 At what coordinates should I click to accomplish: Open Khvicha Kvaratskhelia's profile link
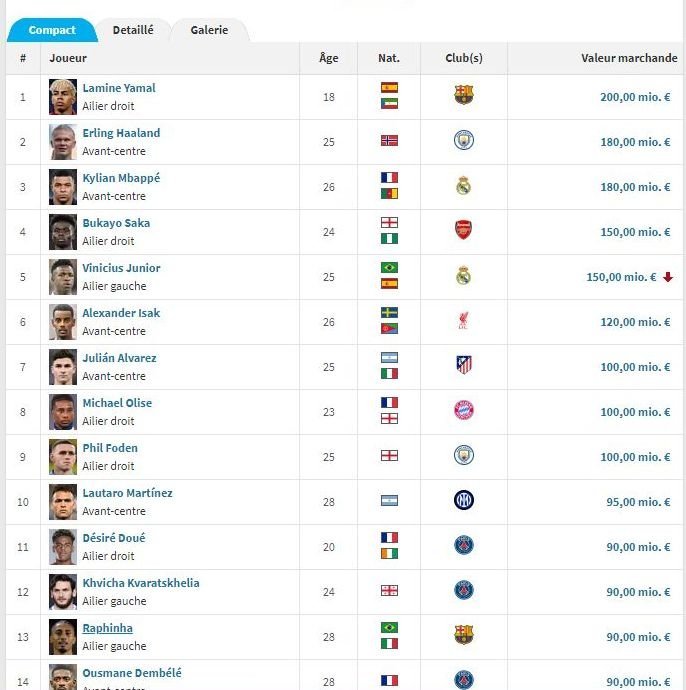pyautogui.click(x=141, y=583)
